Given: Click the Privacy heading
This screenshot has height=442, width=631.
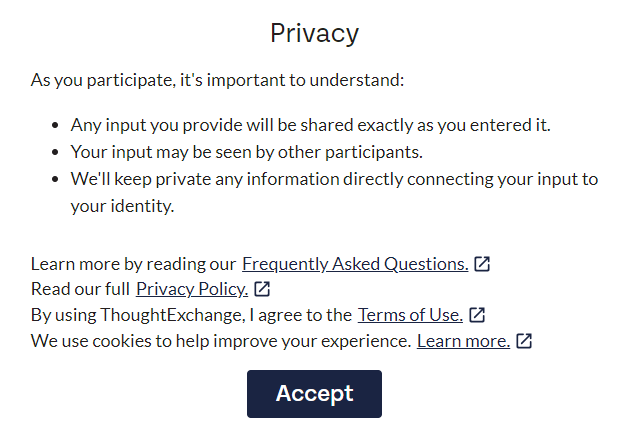Looking at the screenshot, I should tap(314, 33).
